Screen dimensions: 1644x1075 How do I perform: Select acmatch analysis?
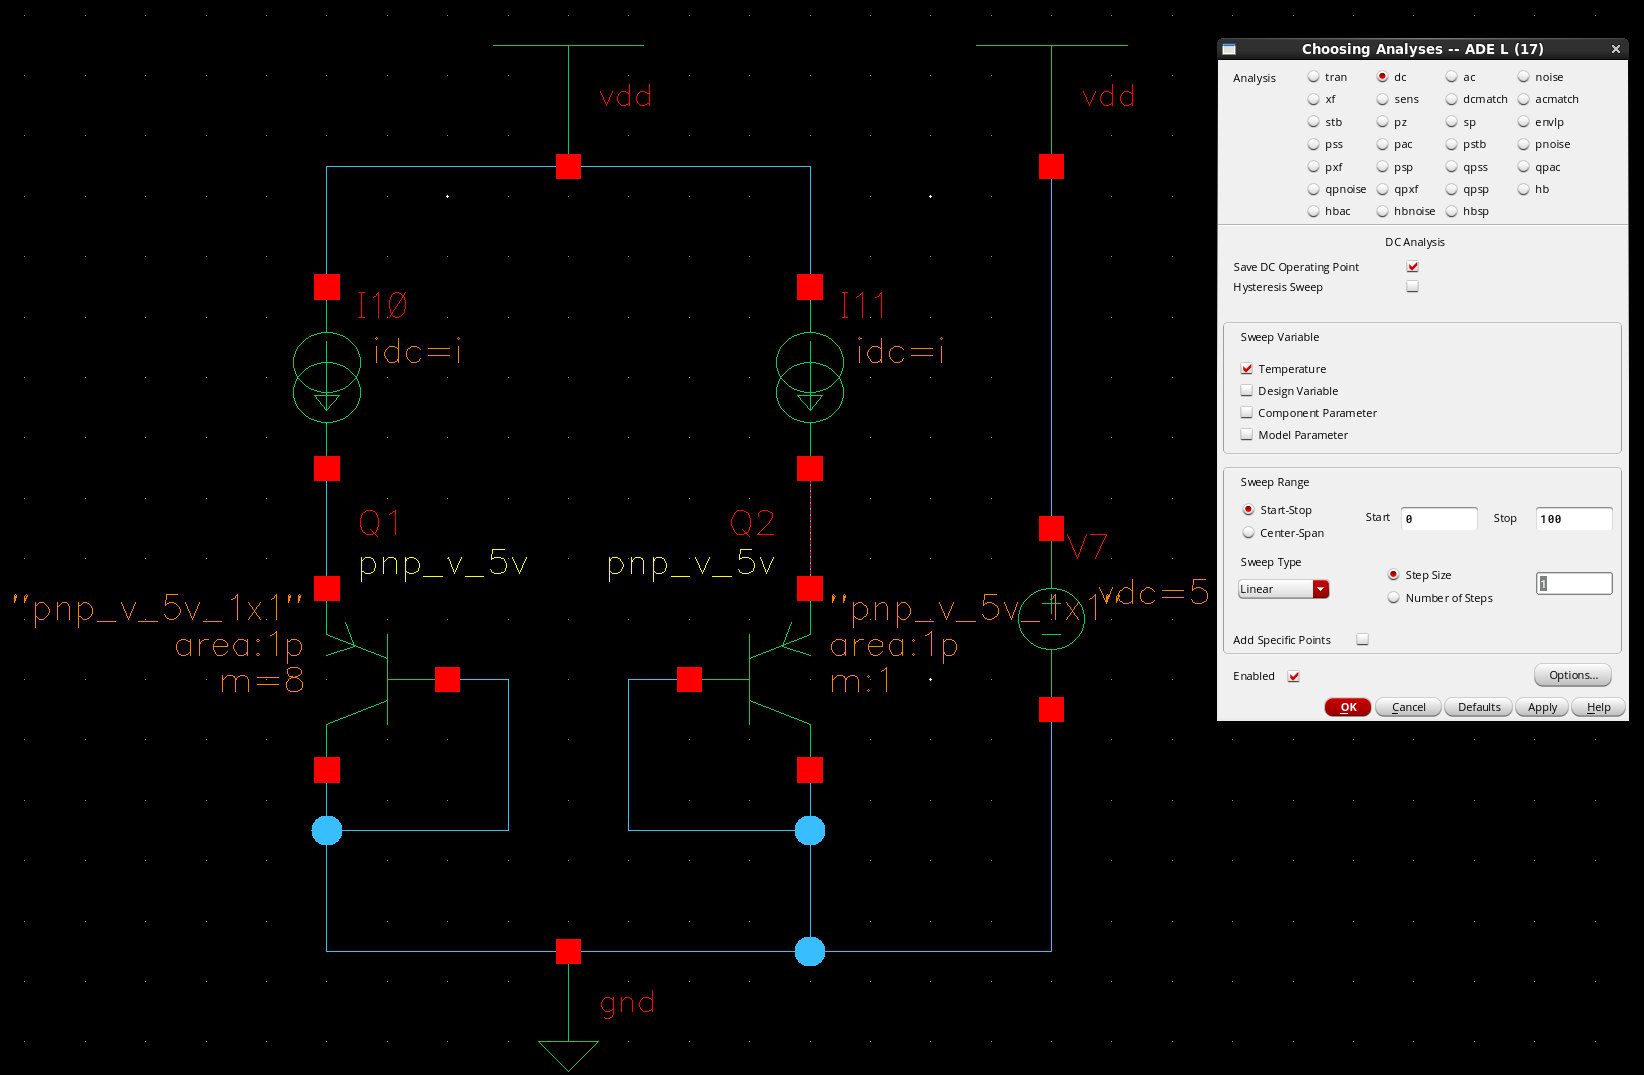pos(1523,99)
